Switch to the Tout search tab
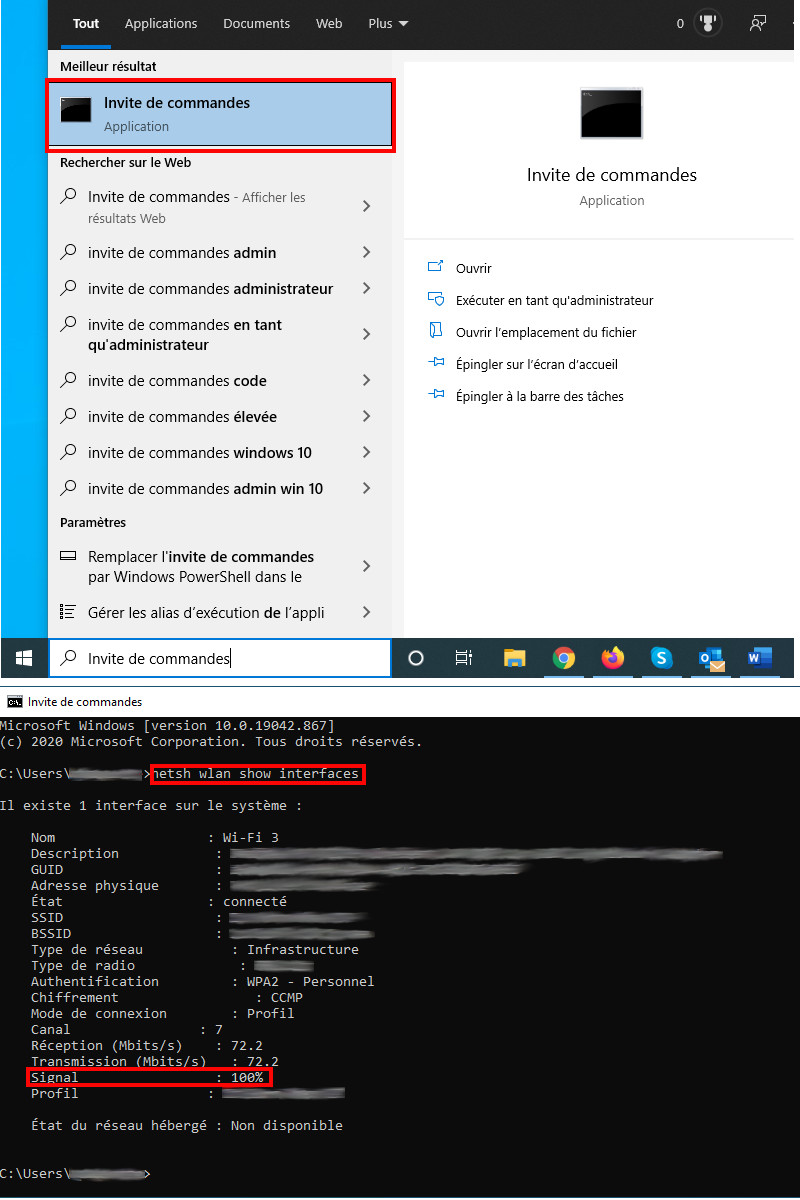 point(86,23)
